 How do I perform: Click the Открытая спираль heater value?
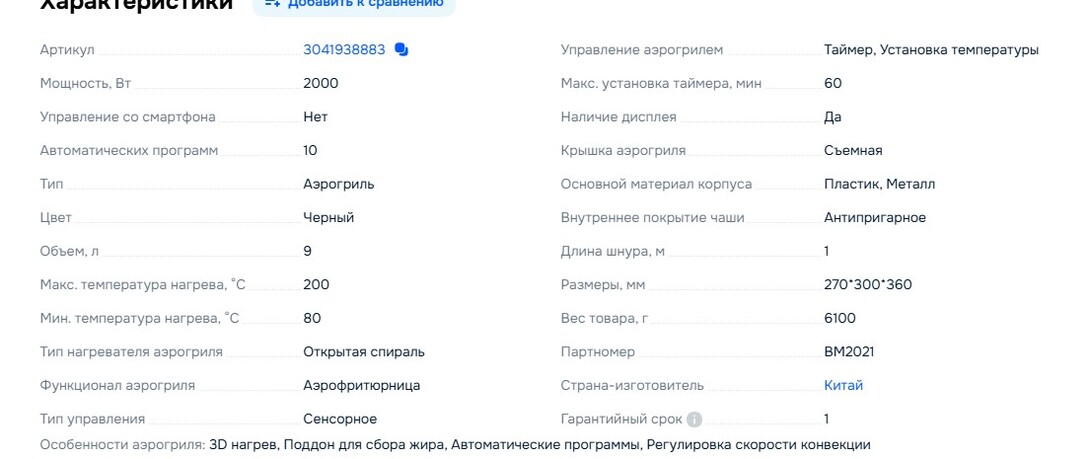tap(364, 352)
